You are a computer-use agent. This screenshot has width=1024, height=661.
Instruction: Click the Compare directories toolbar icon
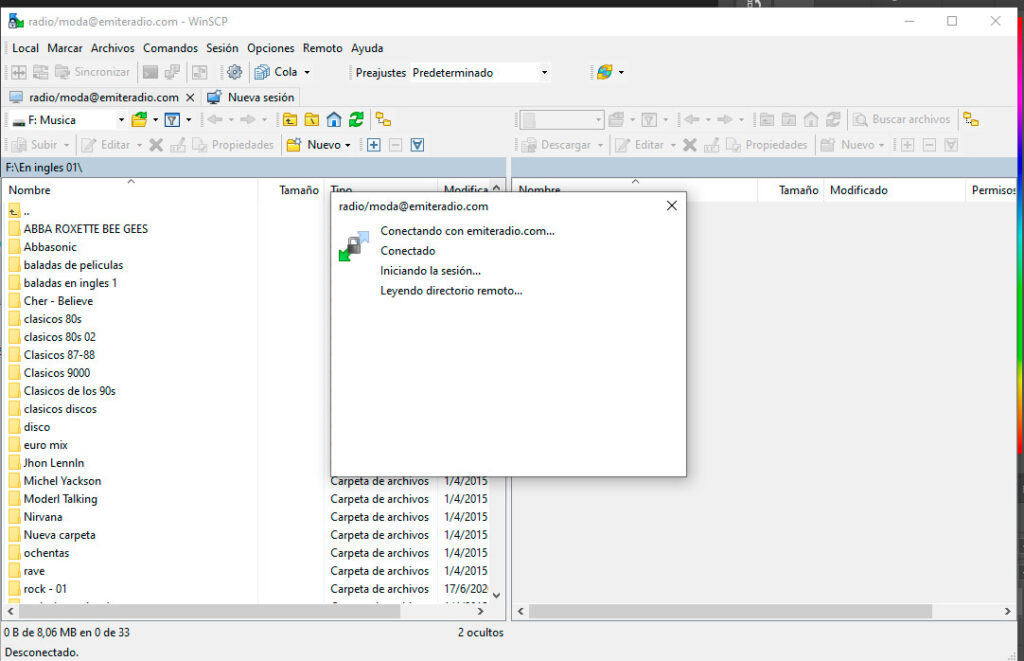coord(19,73)
